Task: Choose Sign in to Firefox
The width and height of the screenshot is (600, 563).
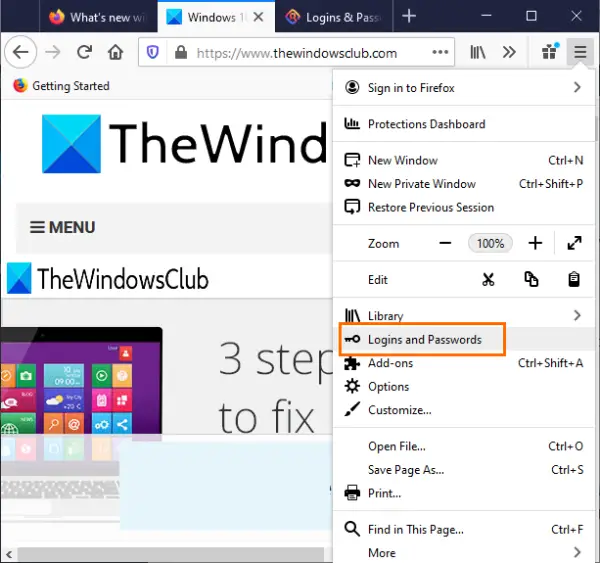Action: pyautogui.click(x=463, y=88)
